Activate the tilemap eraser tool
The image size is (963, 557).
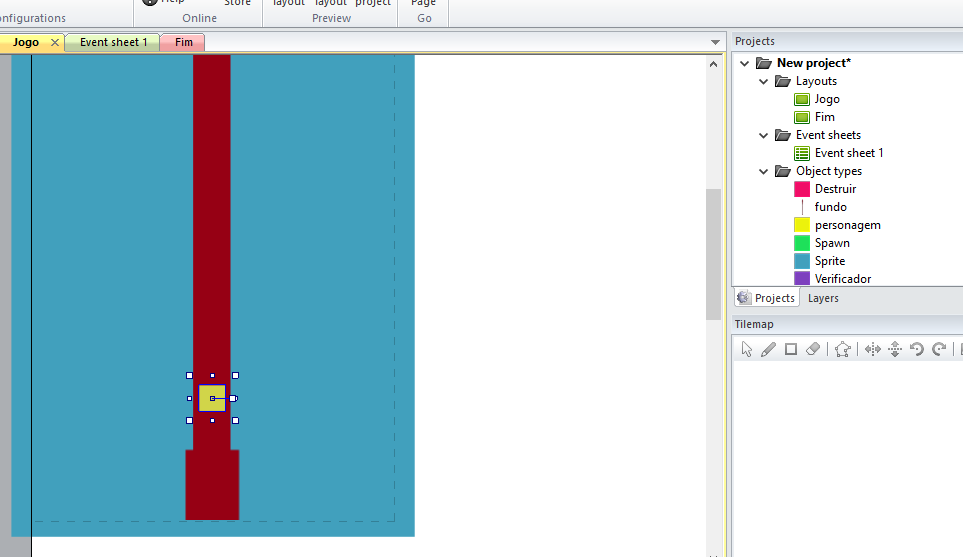pyautogui.click(x=812, y=349)
